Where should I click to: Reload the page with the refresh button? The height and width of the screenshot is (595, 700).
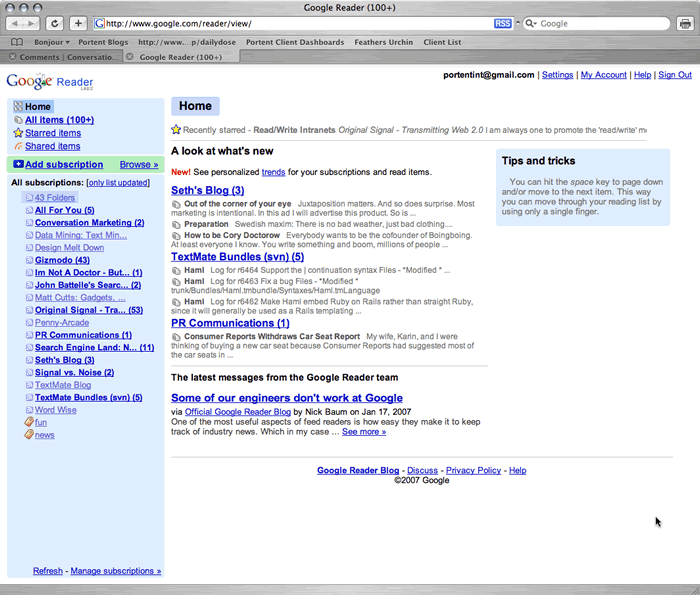(x=54, y=23)
